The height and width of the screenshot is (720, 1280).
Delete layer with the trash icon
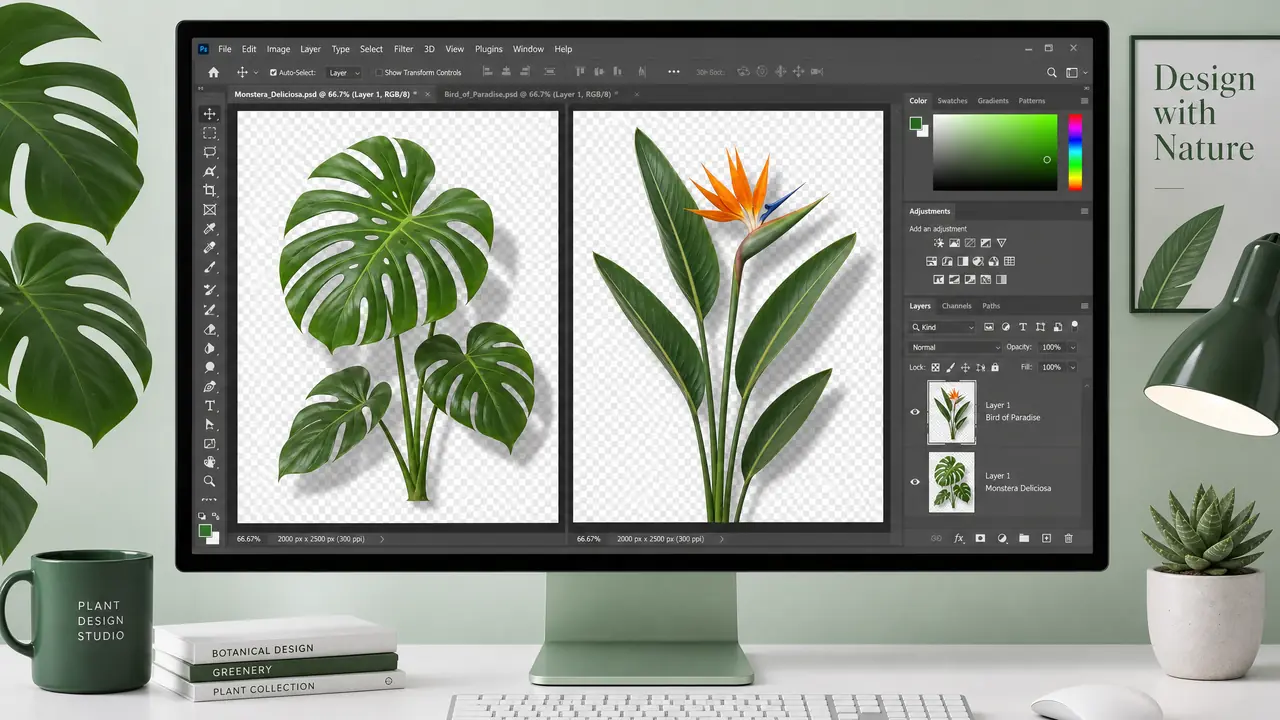click(1068, 538)
